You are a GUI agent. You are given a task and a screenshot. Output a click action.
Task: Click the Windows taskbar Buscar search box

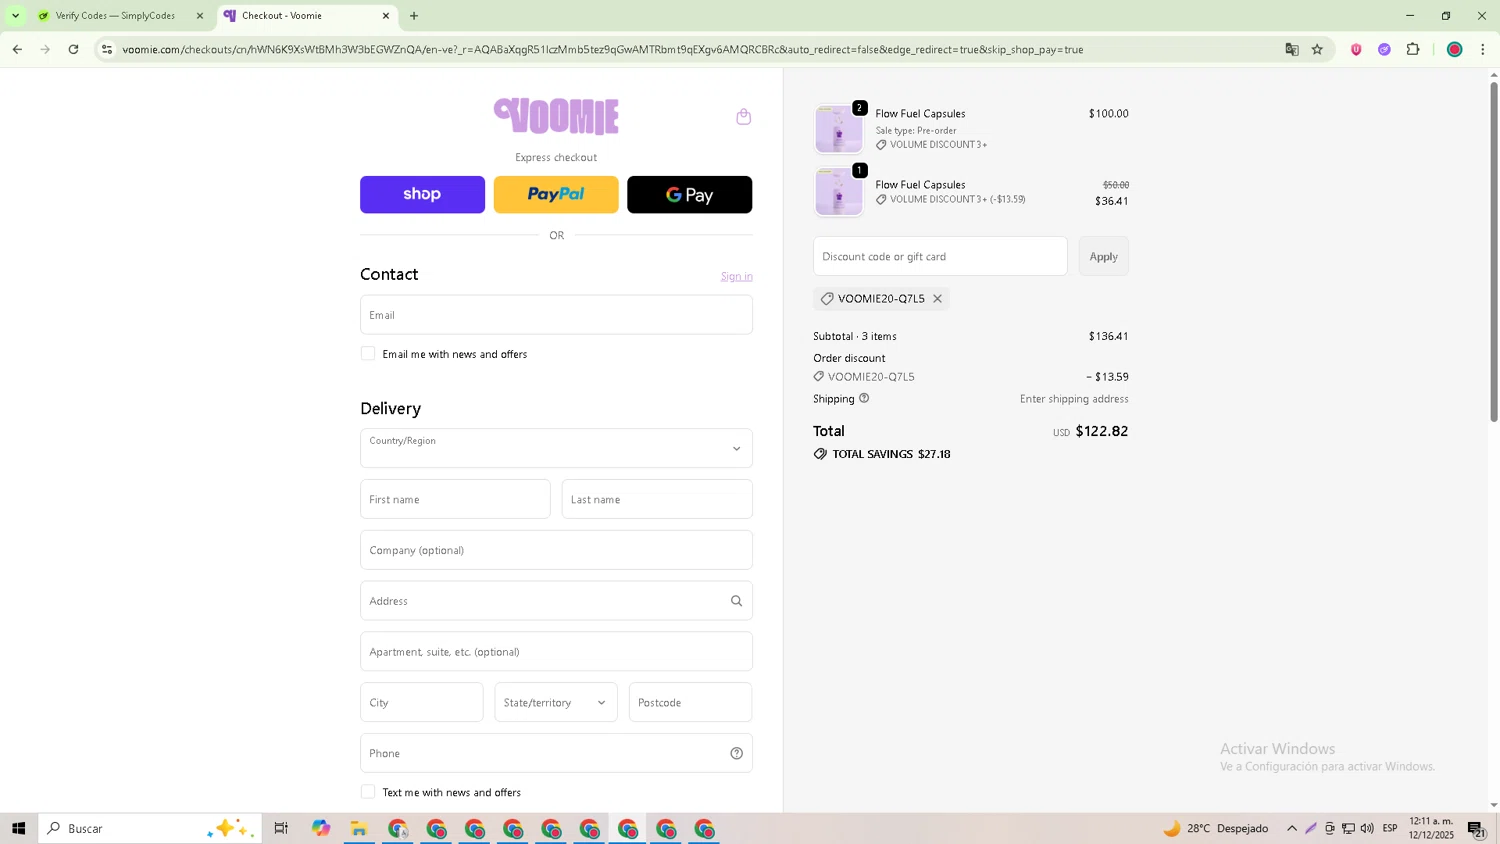click(150, 828)
